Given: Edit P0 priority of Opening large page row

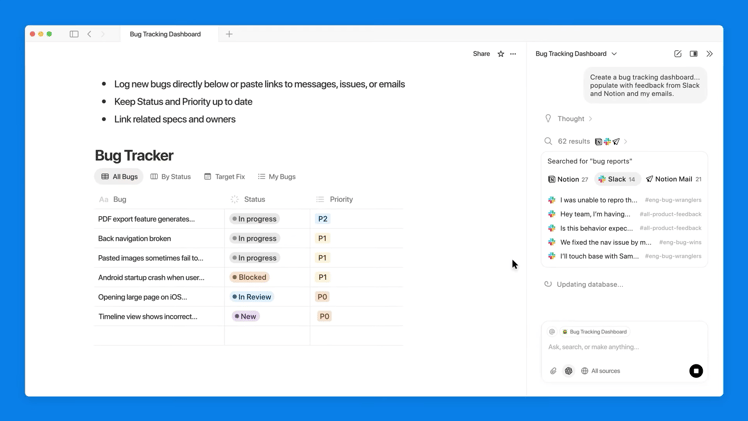Looking at the screenshot, I should coord(322,297).
